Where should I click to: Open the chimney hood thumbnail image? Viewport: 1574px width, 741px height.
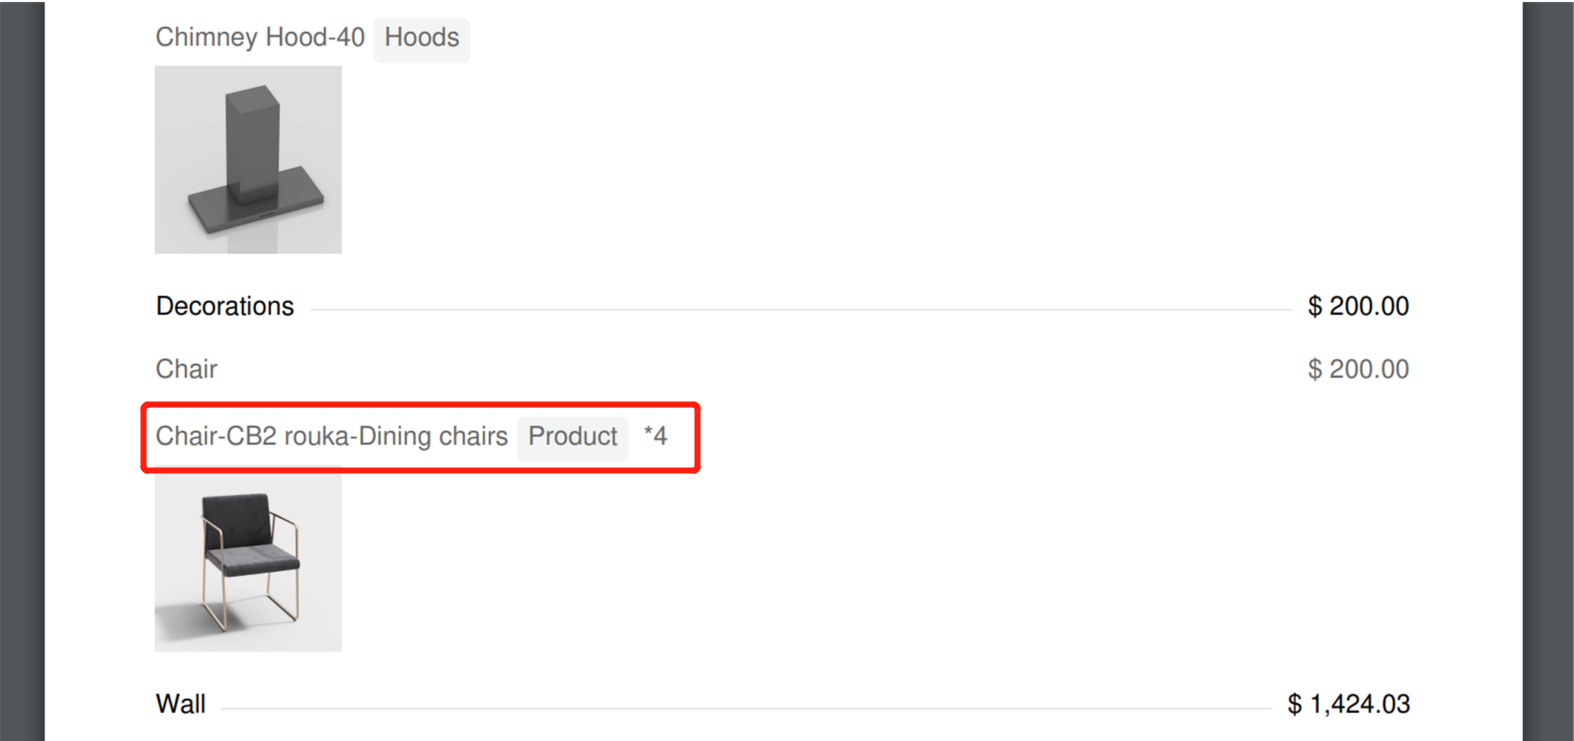(248, 160)
